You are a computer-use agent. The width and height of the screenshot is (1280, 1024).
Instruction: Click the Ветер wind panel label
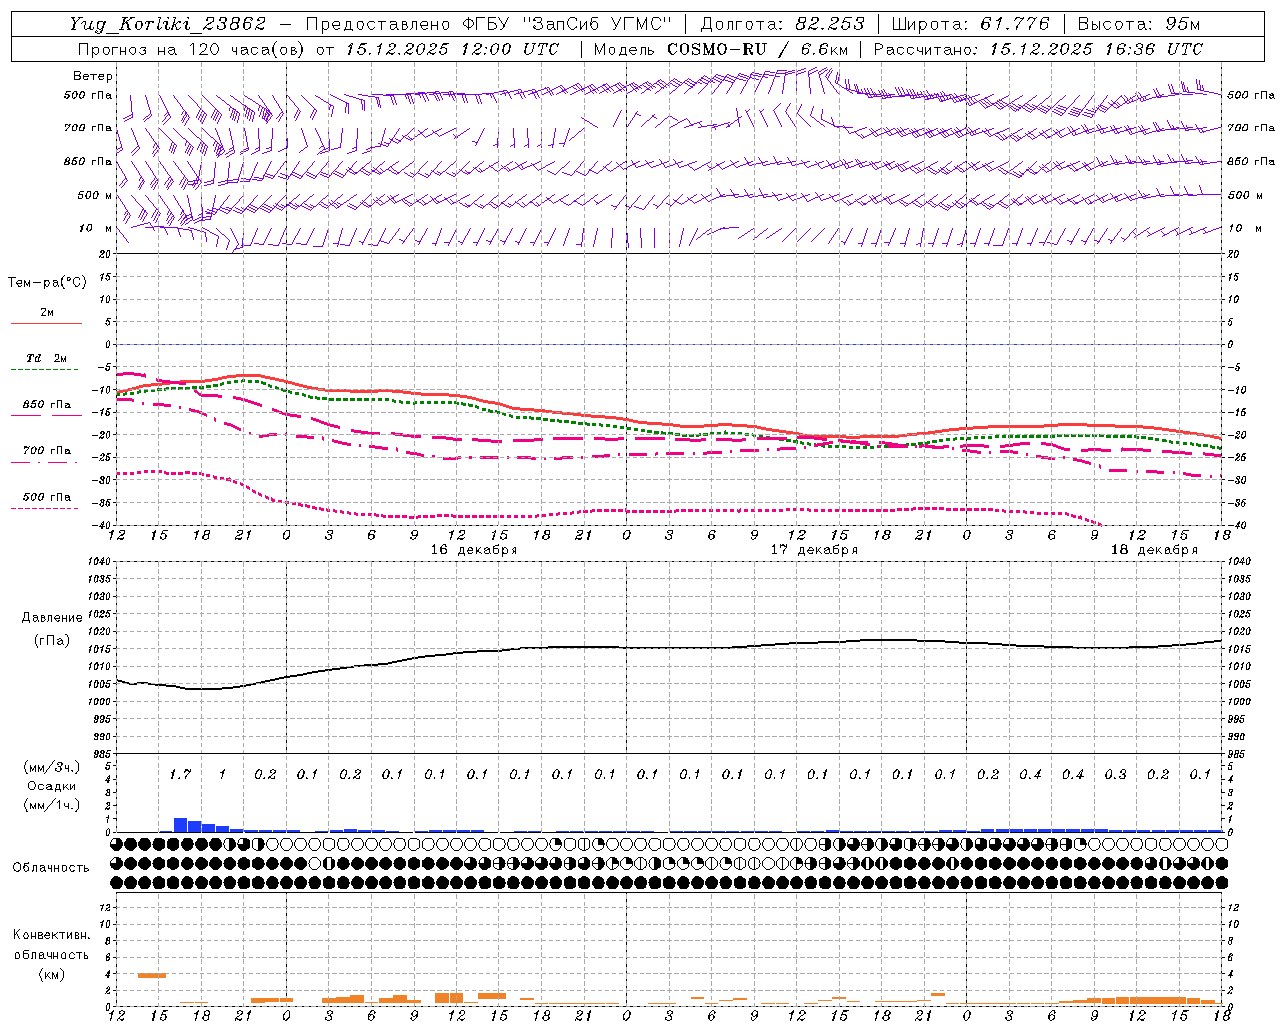coord(93,76)
